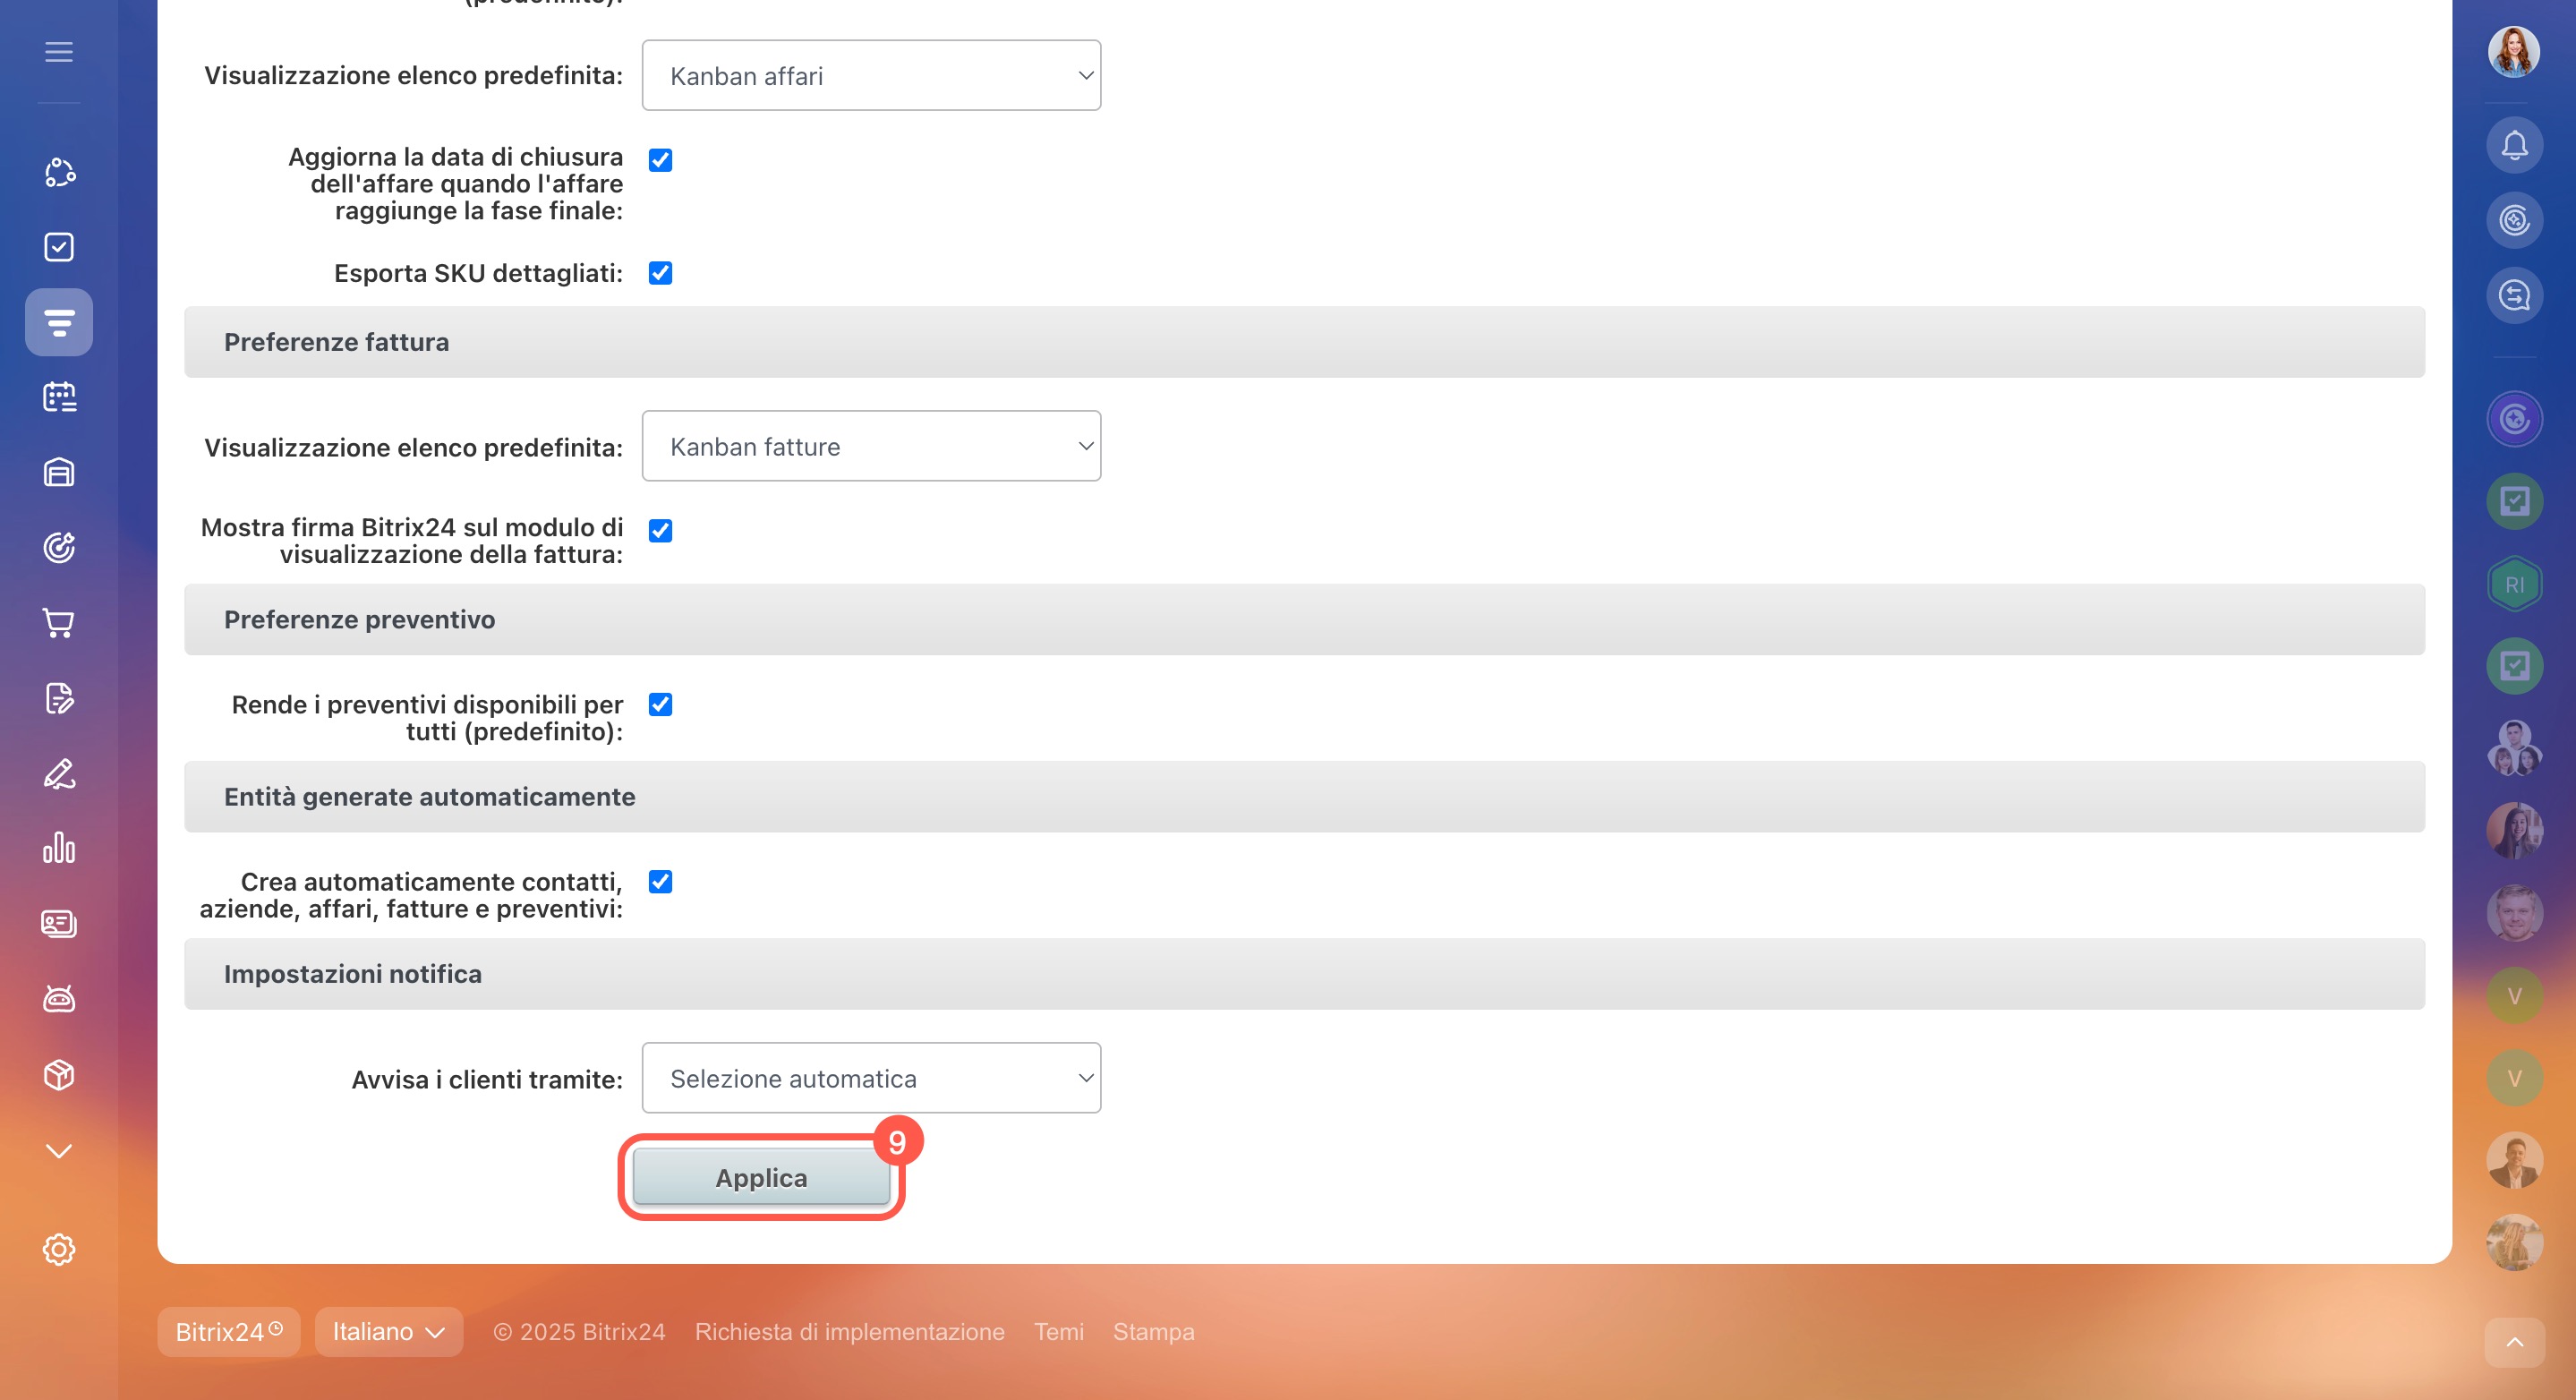Expand more sidebar items chevron

point(59,1151)
